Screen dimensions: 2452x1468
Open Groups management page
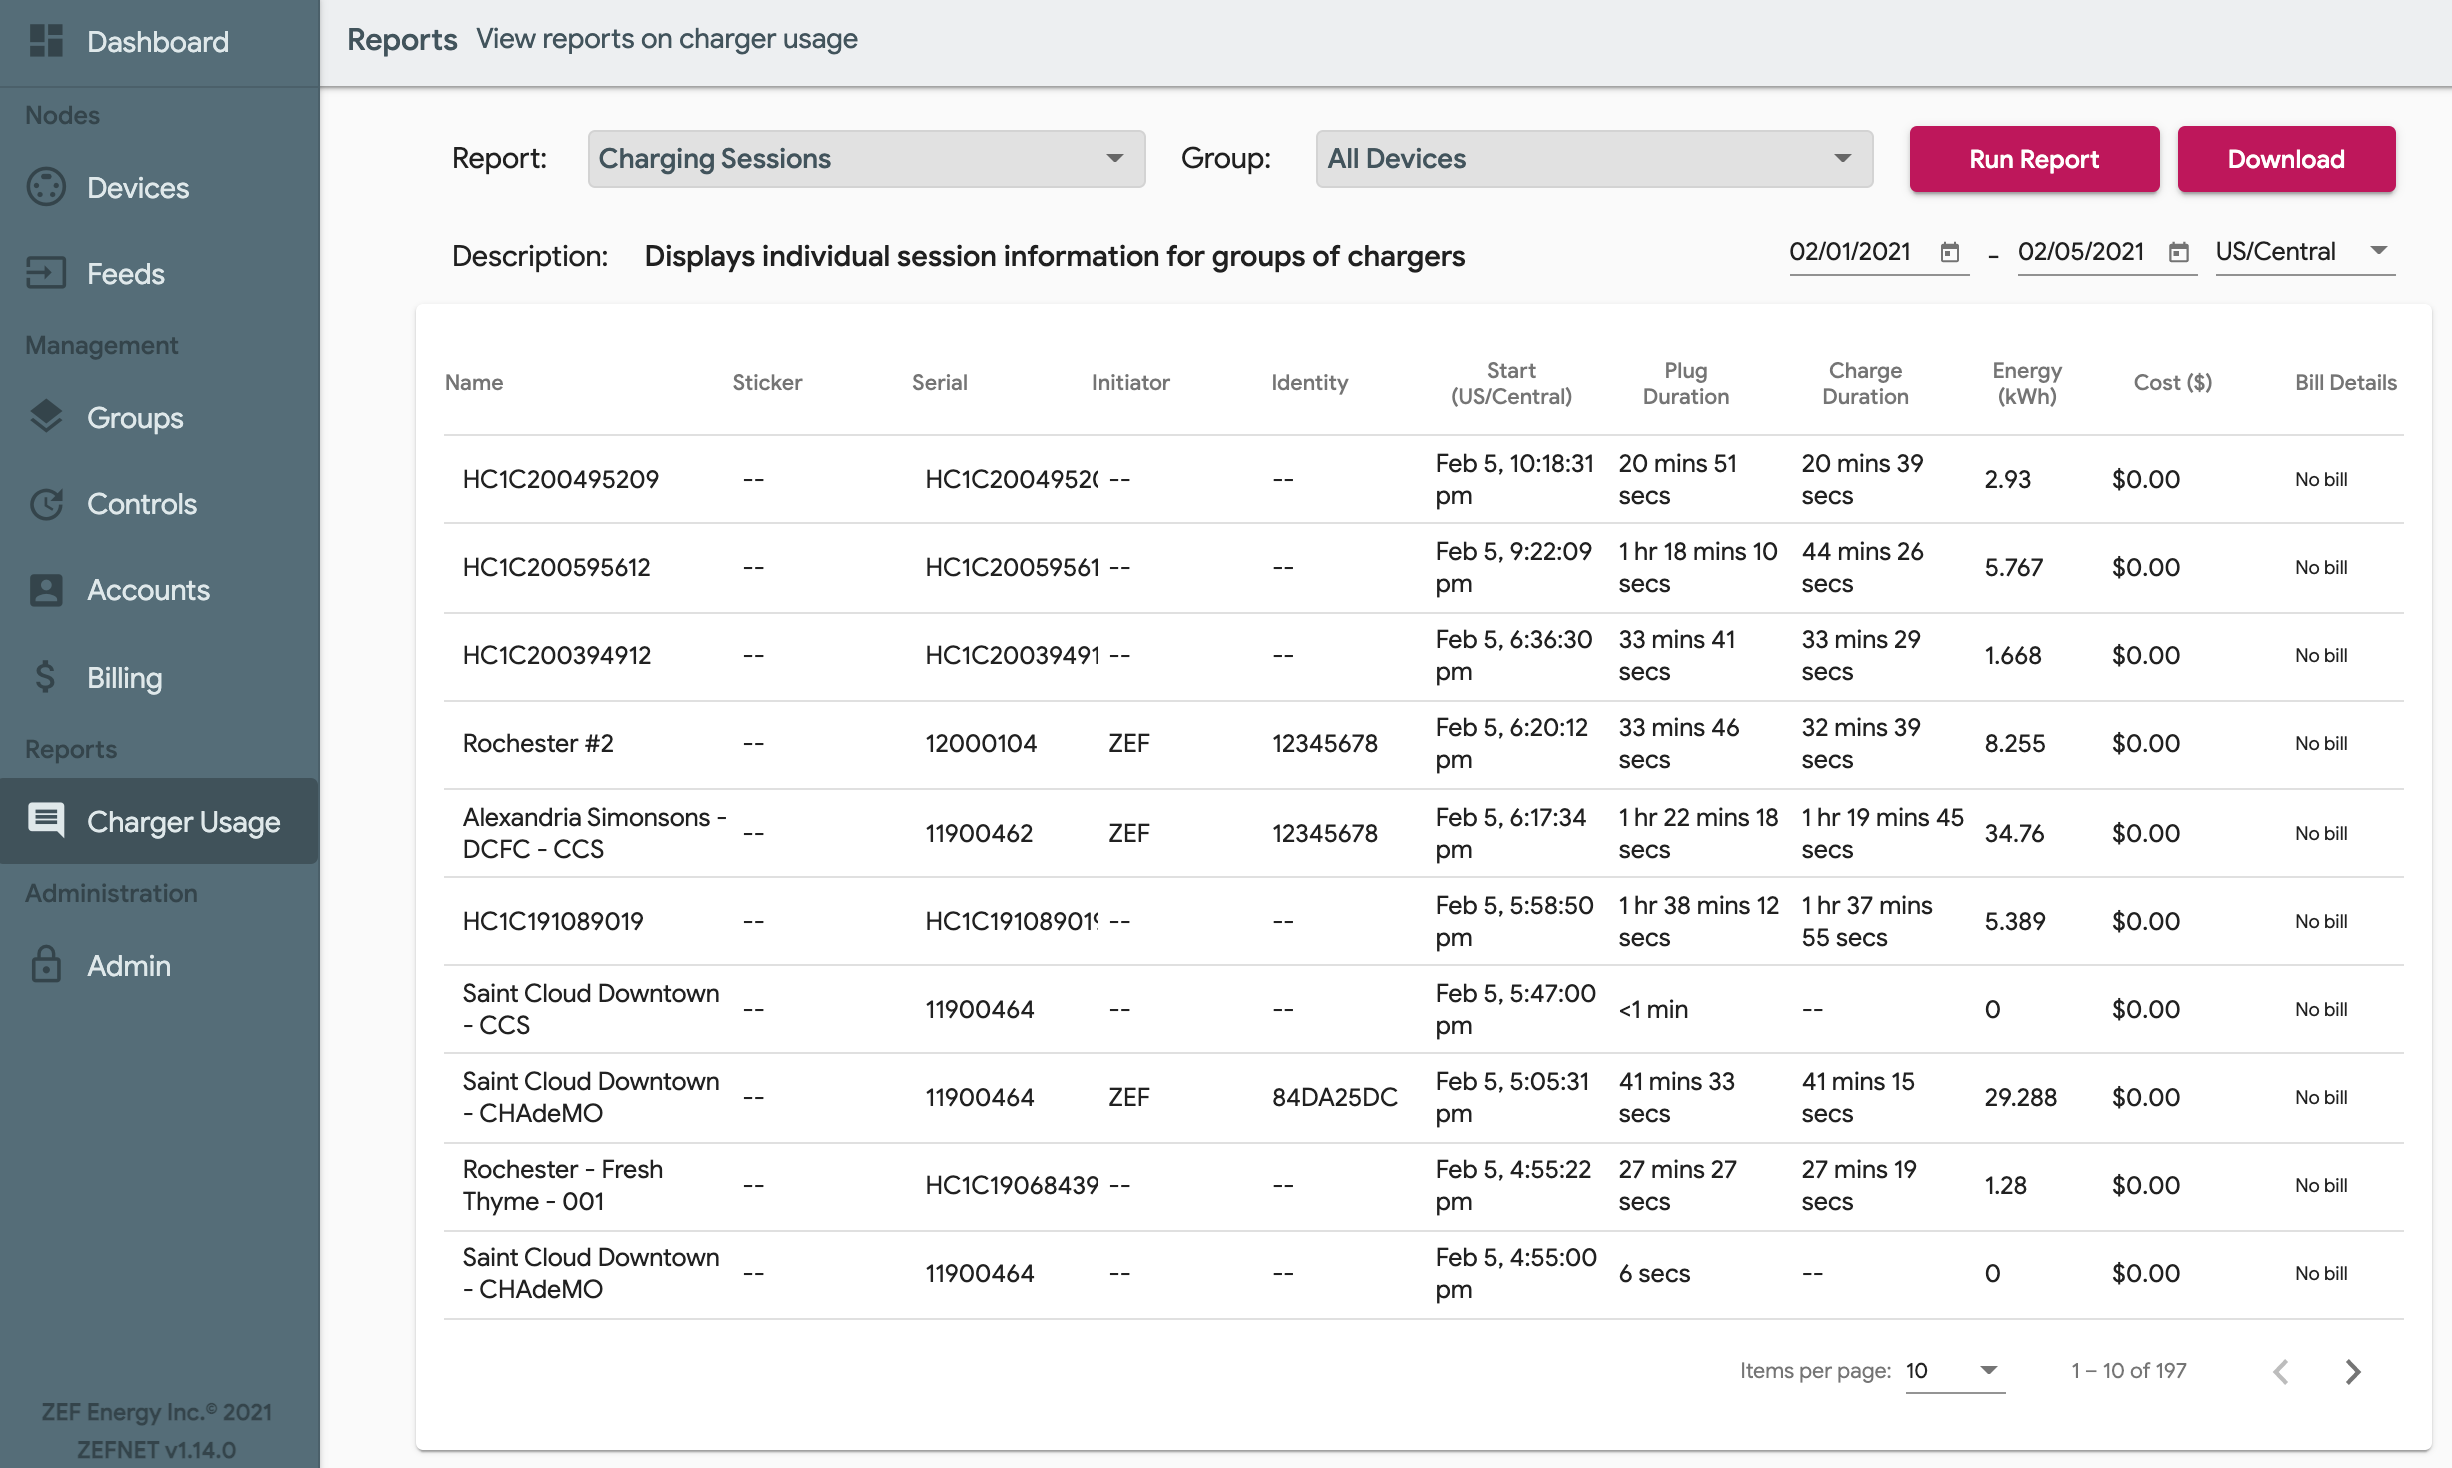pos(159,417)
